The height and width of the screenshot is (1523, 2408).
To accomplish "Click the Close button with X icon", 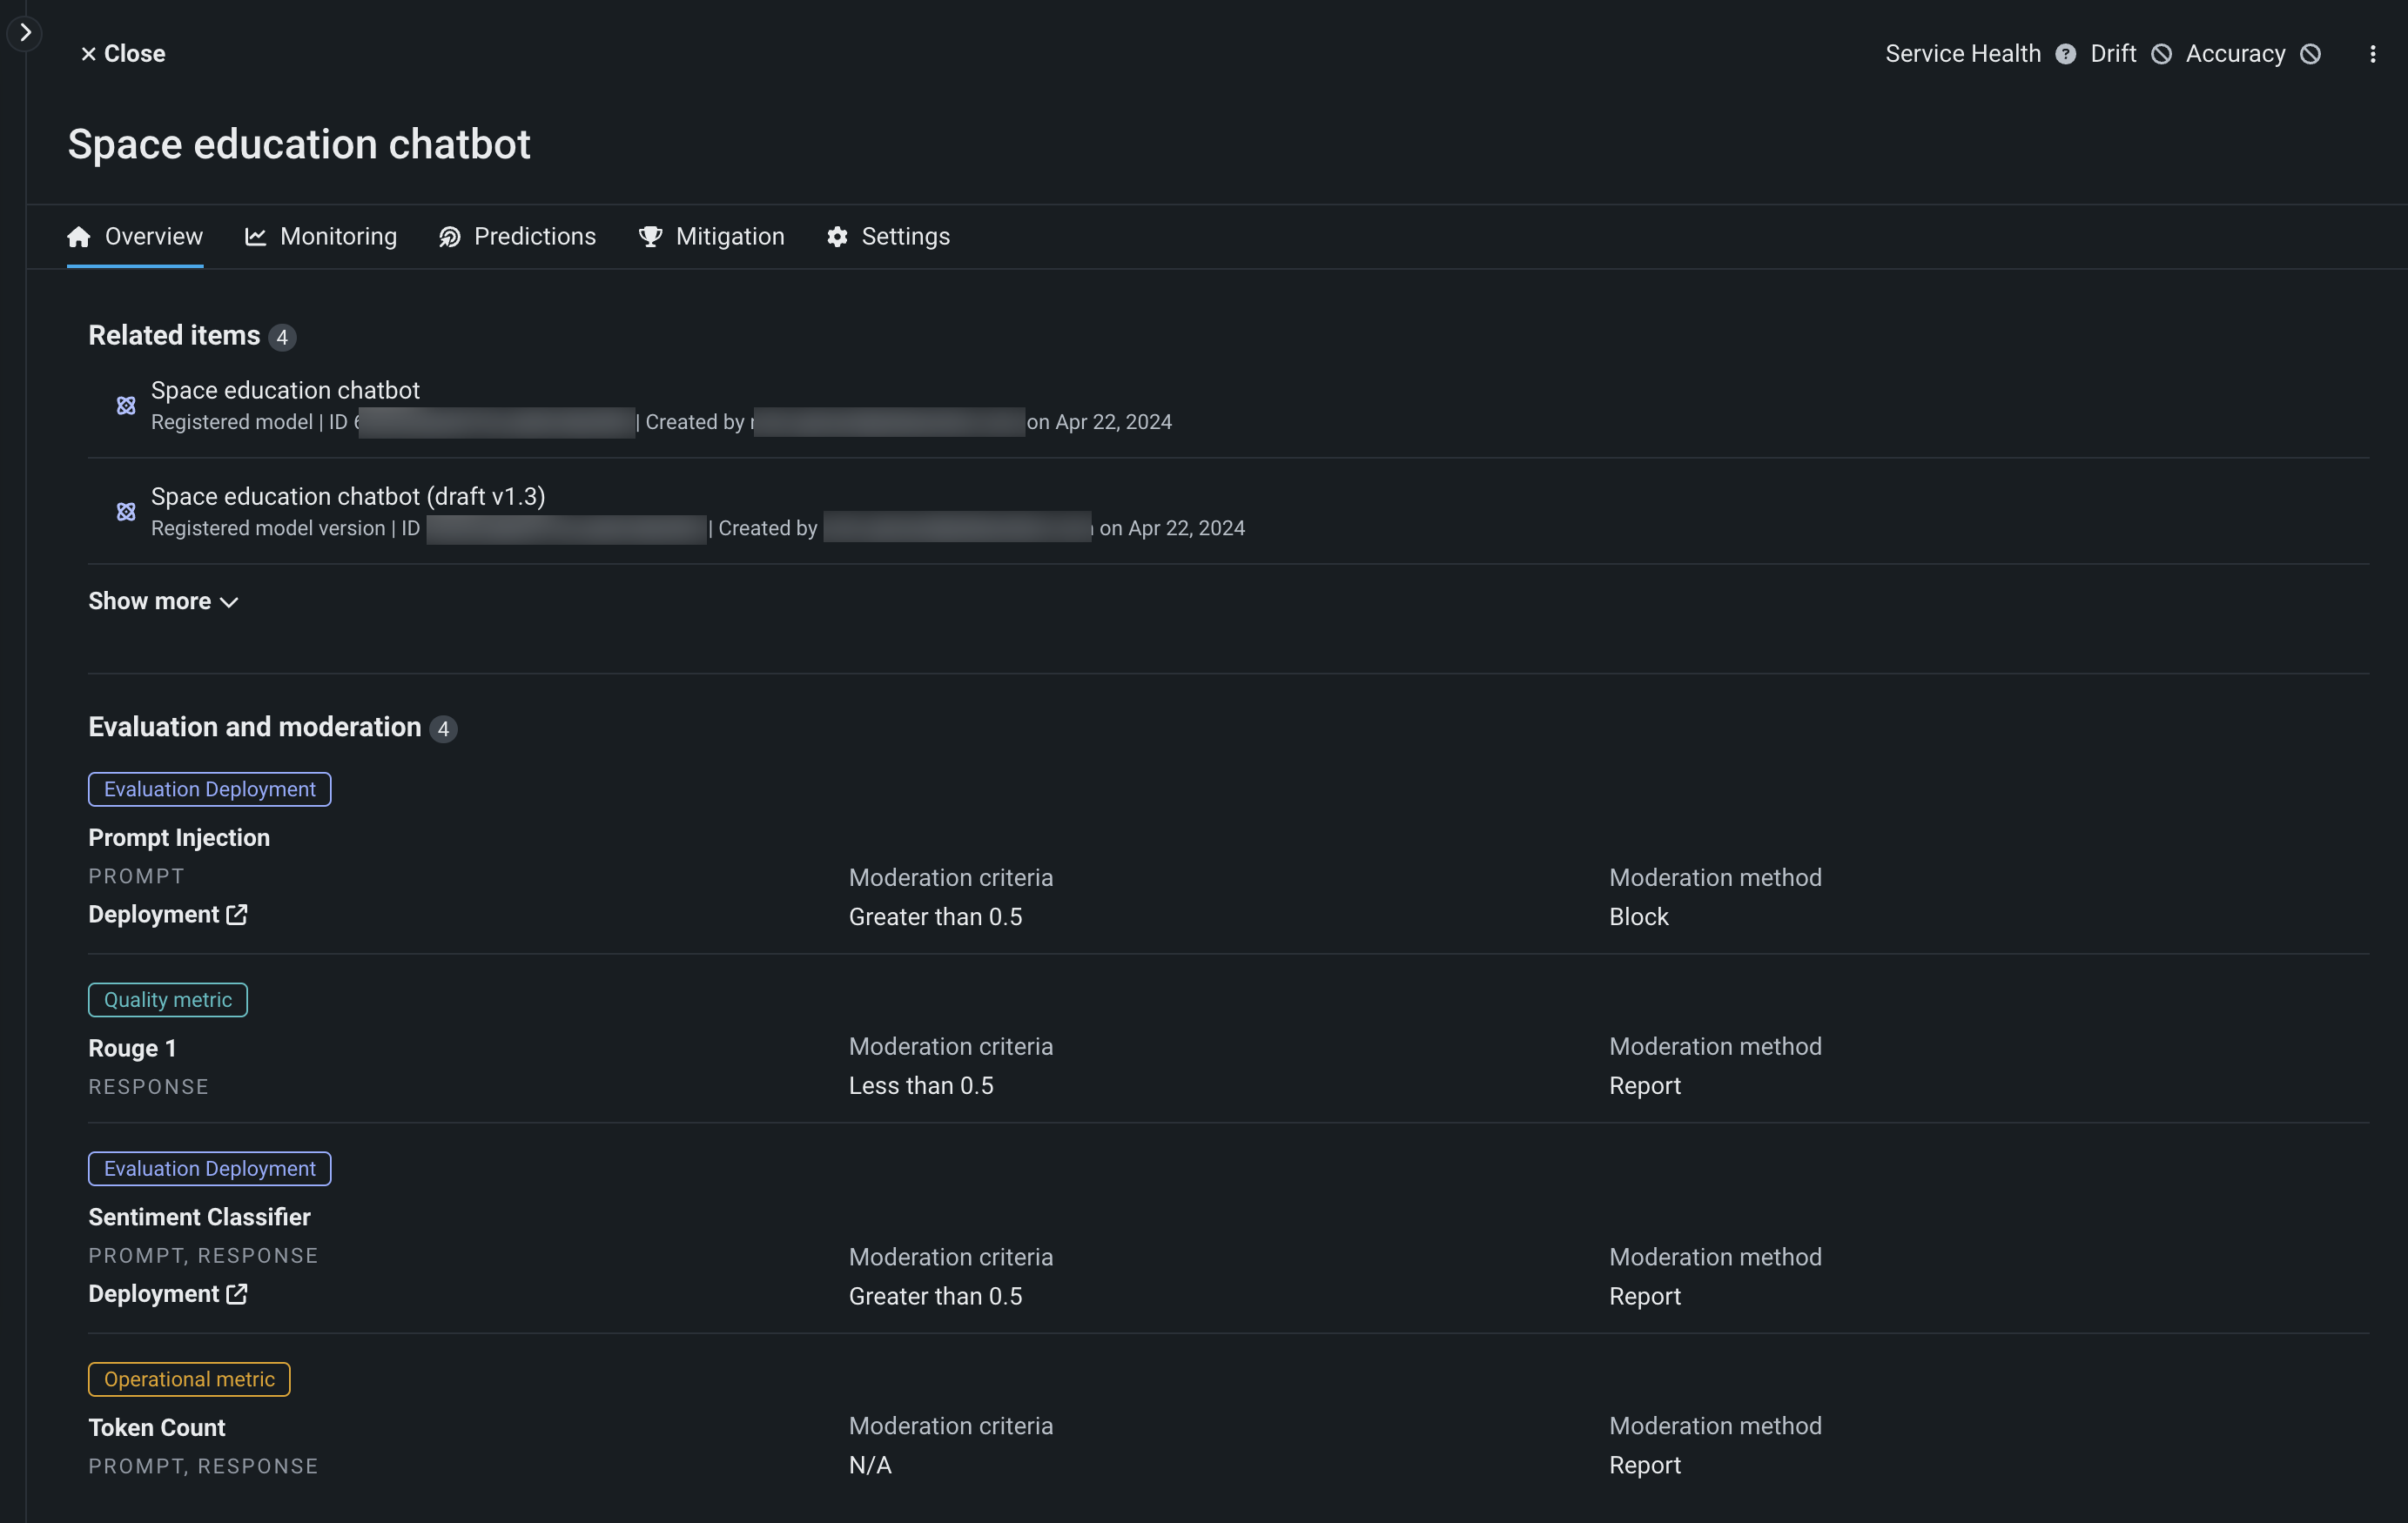I will click(122, 54).
